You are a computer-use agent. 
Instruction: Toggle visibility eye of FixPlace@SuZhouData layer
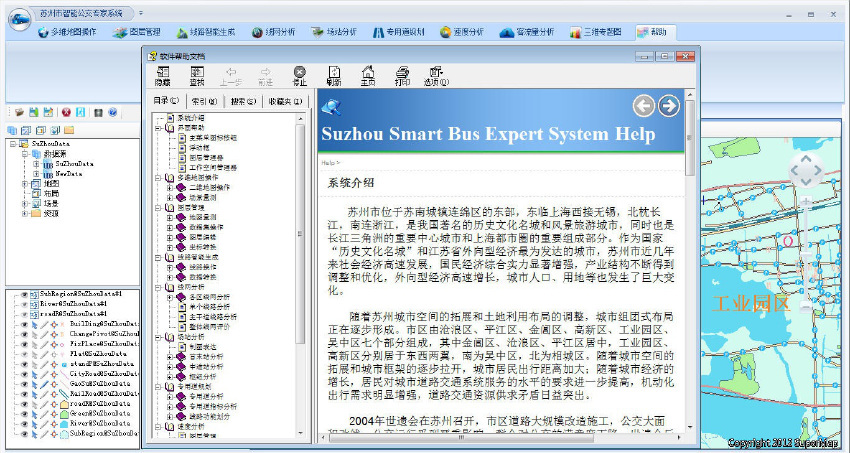point(24,344)
